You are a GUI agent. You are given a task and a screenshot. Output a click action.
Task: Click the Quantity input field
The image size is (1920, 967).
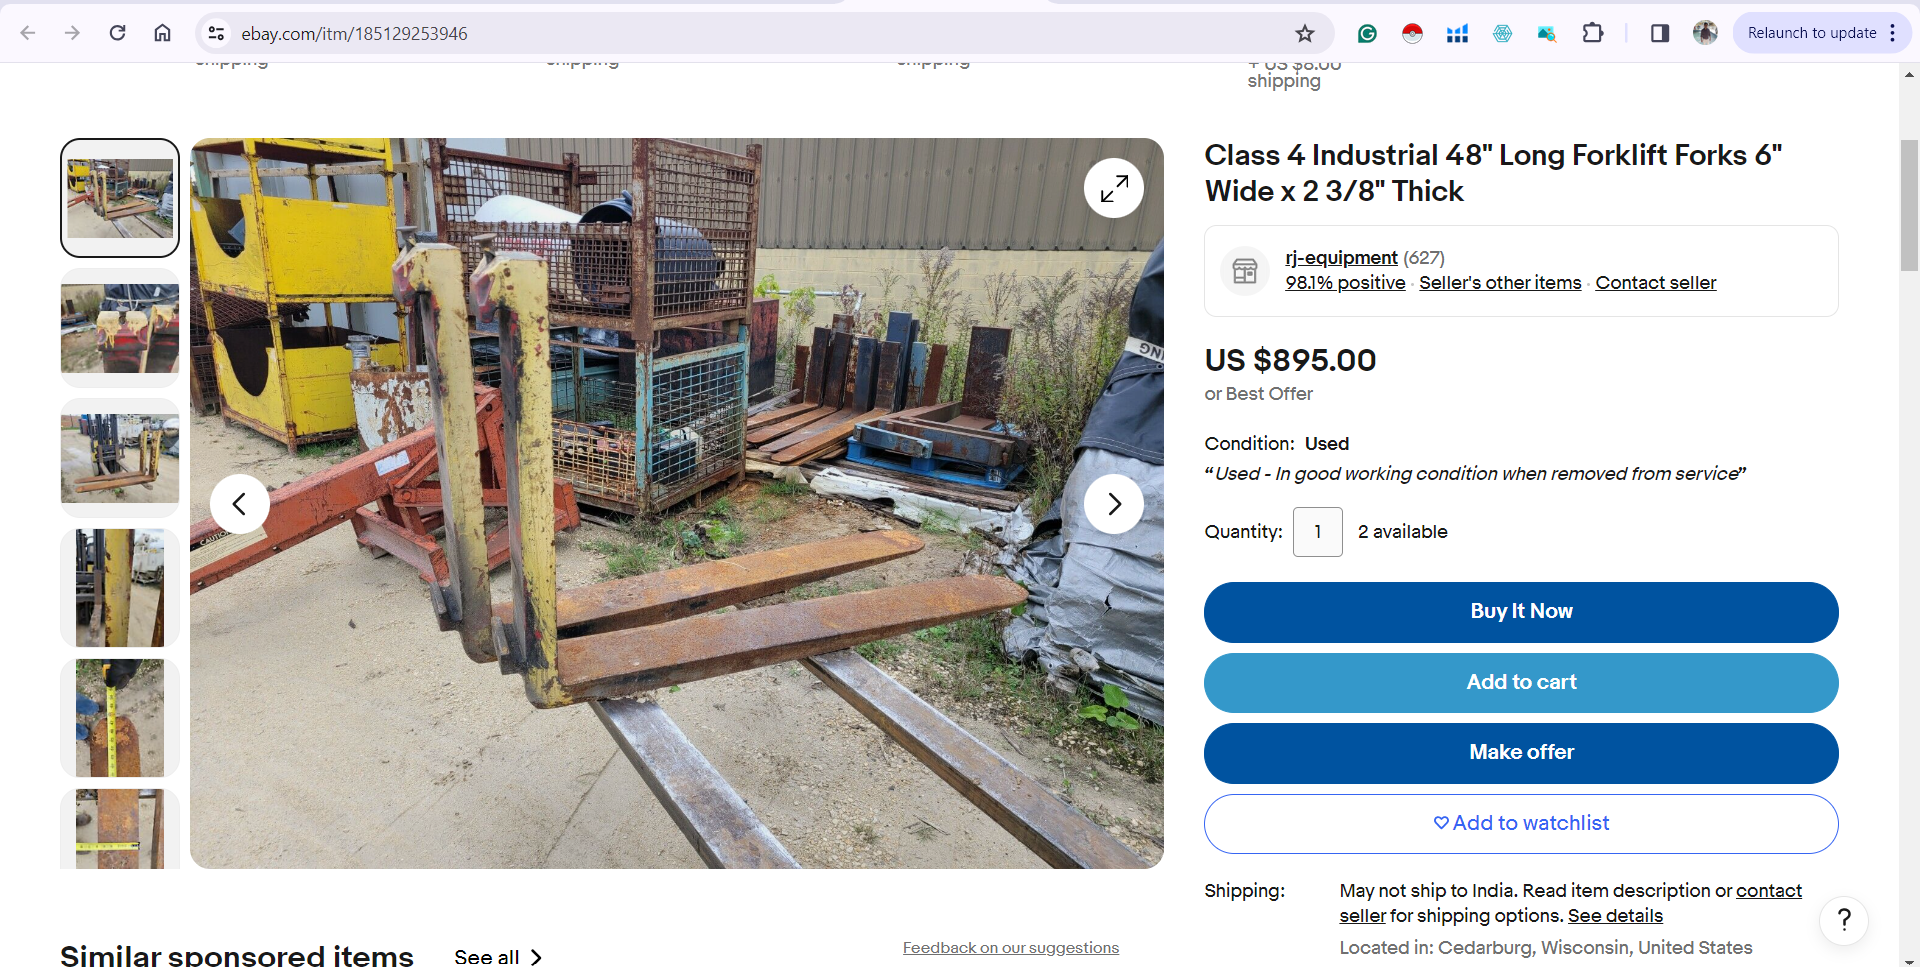[1317, 532]
